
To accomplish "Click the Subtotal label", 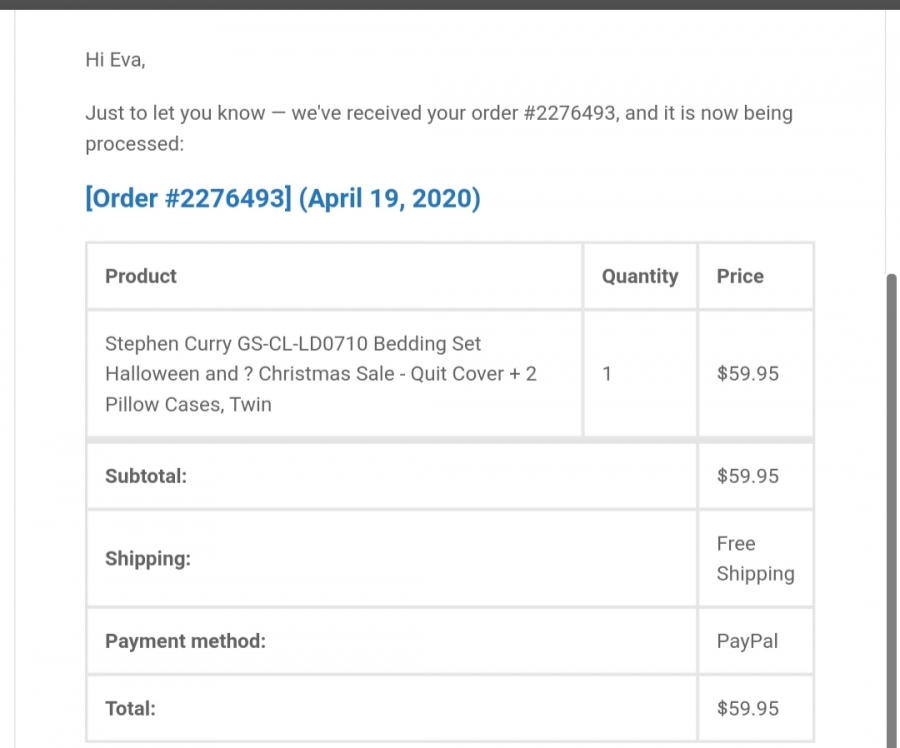I will 146,476.
